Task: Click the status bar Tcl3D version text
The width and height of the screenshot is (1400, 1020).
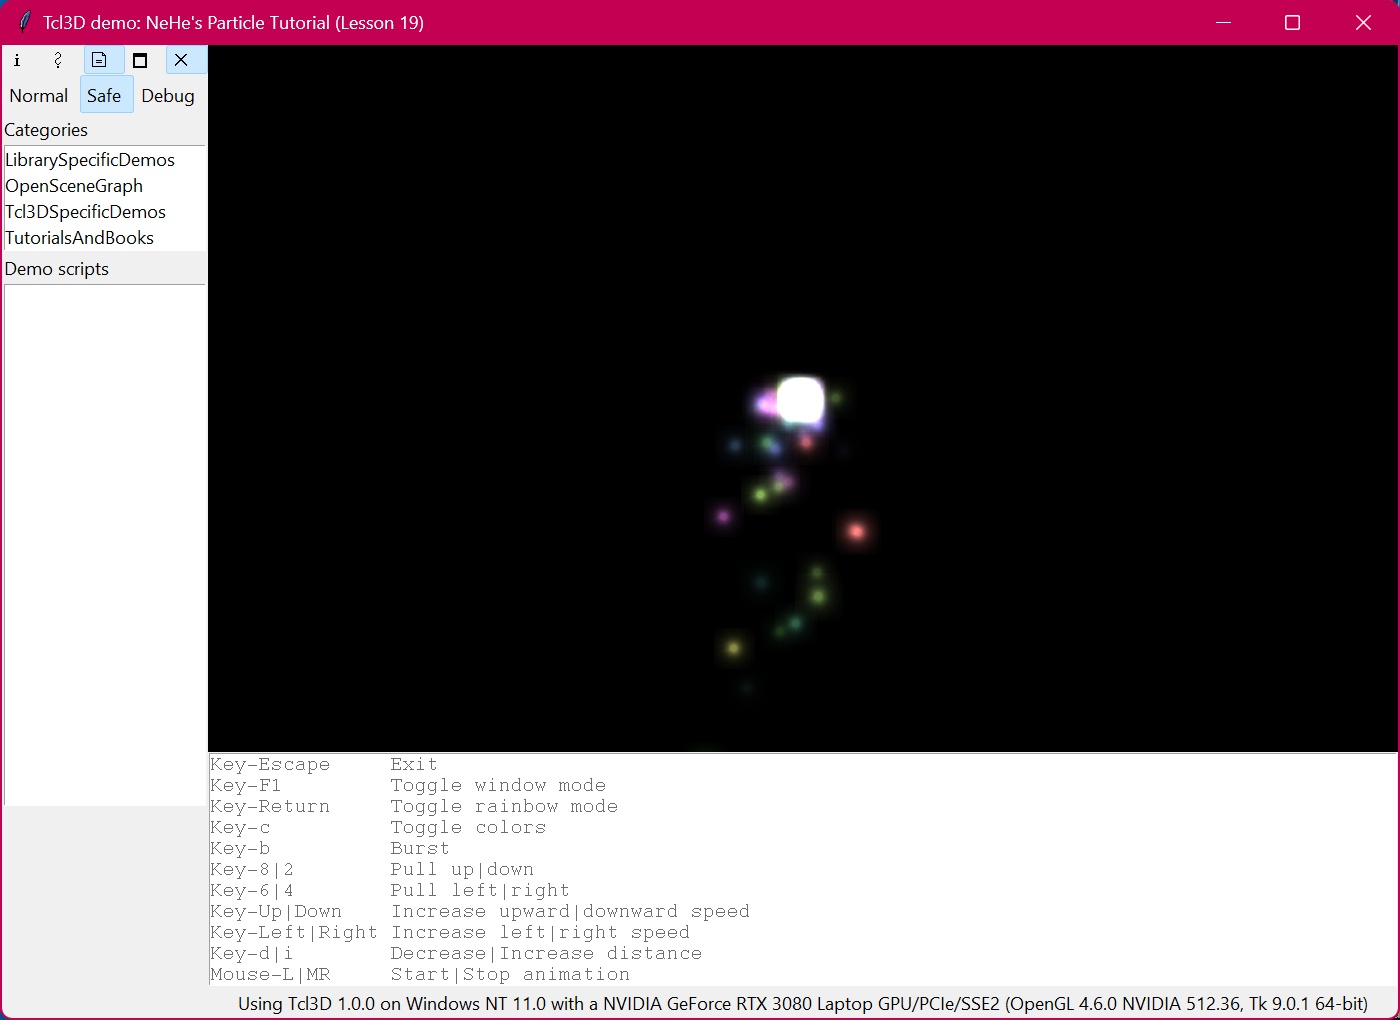Action: 803,1003
